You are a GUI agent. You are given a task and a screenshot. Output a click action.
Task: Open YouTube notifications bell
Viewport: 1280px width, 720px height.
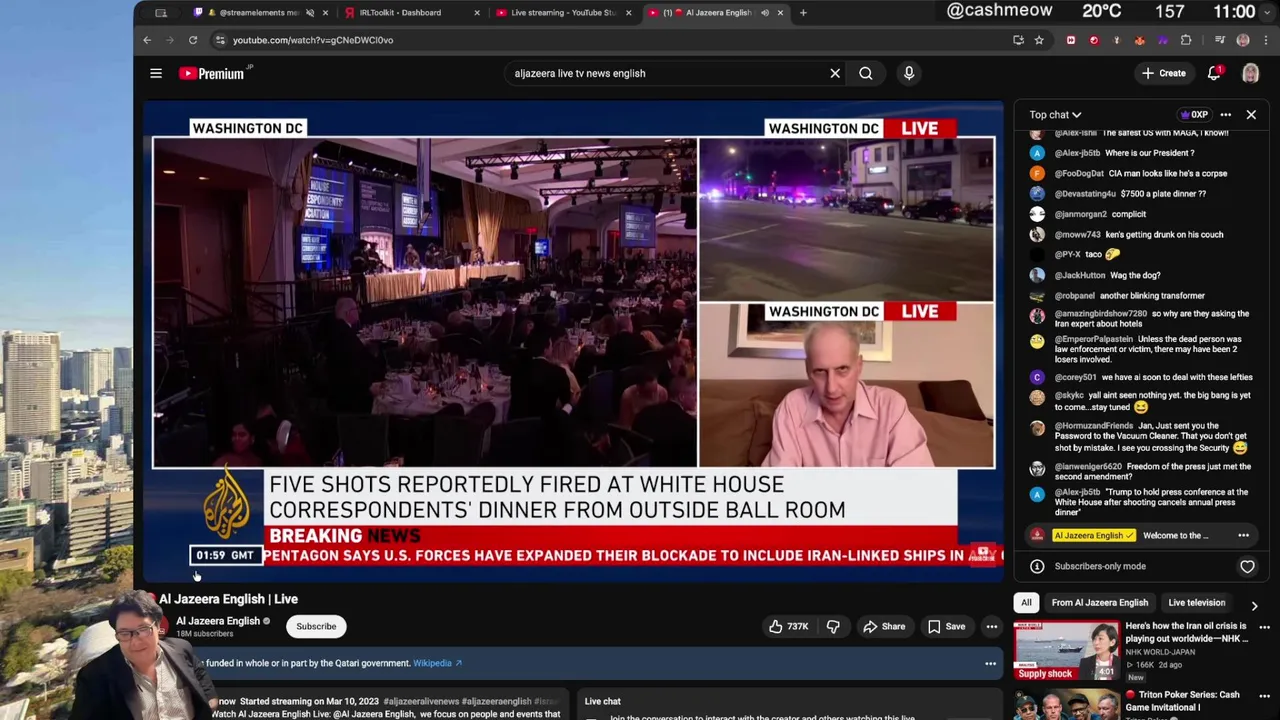1214,73
